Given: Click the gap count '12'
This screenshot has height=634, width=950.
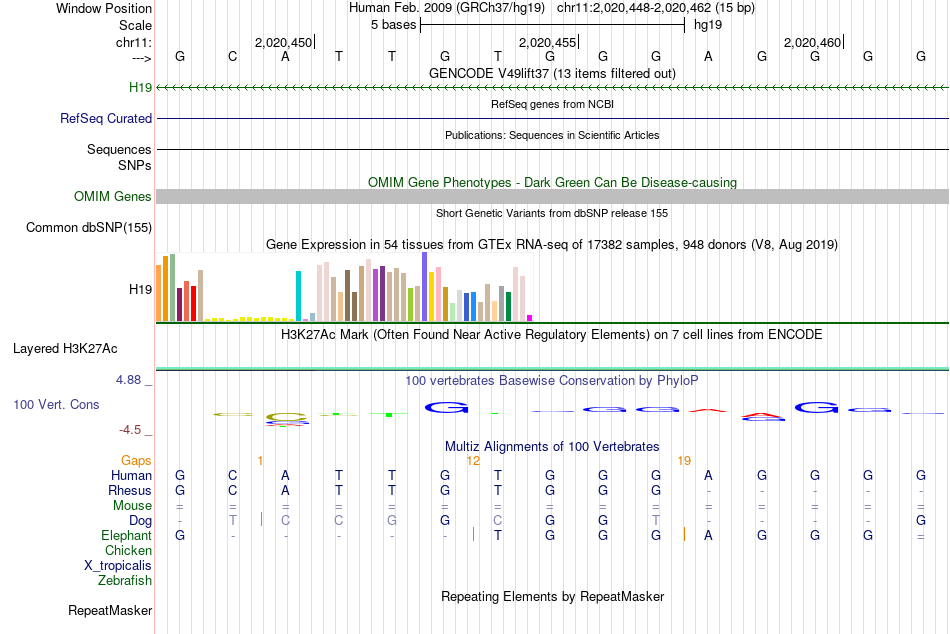Looking at the screenshot, I should click(473, 461).
